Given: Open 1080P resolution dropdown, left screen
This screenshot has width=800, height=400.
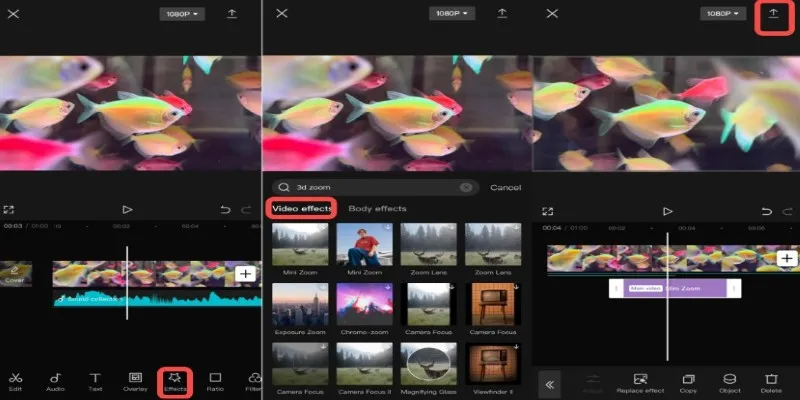Looking at the screenshot, I should tap(182, 14).
